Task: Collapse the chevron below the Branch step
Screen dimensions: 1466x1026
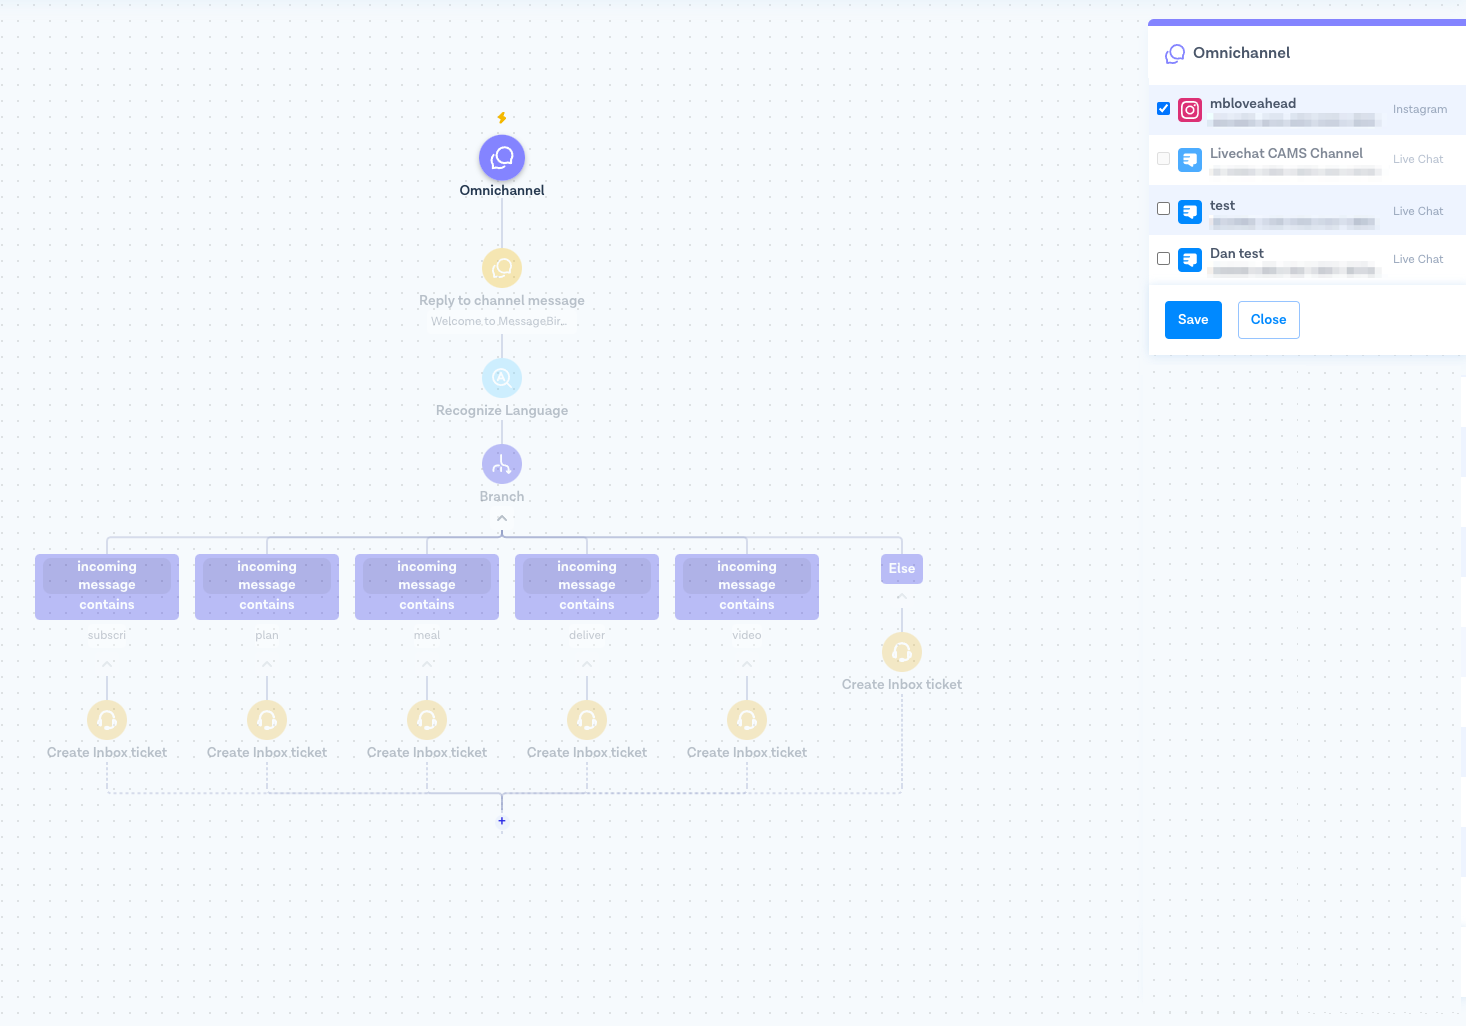Action: click(x=502, y=518)
